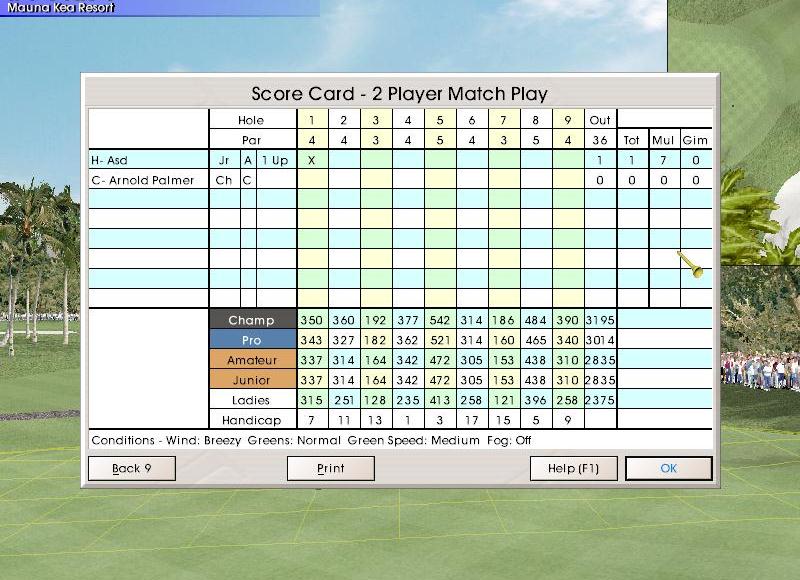Select the blue Pro tee label

[252, 340]
